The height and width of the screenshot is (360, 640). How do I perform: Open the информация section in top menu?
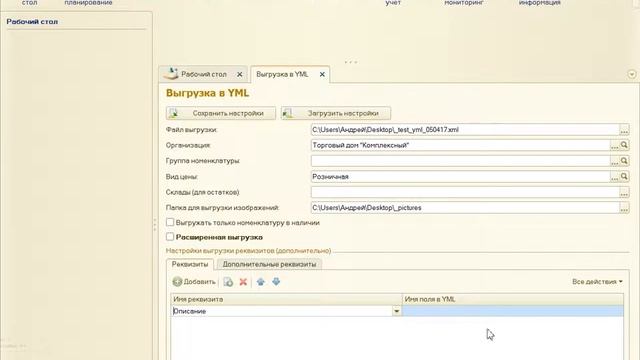(540, 3)
